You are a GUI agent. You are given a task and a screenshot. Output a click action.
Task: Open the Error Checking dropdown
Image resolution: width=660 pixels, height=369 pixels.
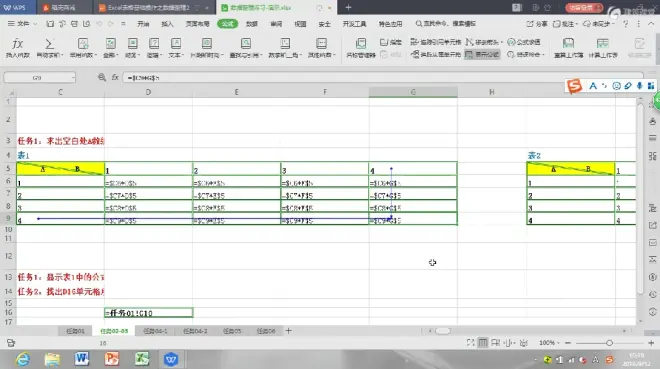coord(526,54)
